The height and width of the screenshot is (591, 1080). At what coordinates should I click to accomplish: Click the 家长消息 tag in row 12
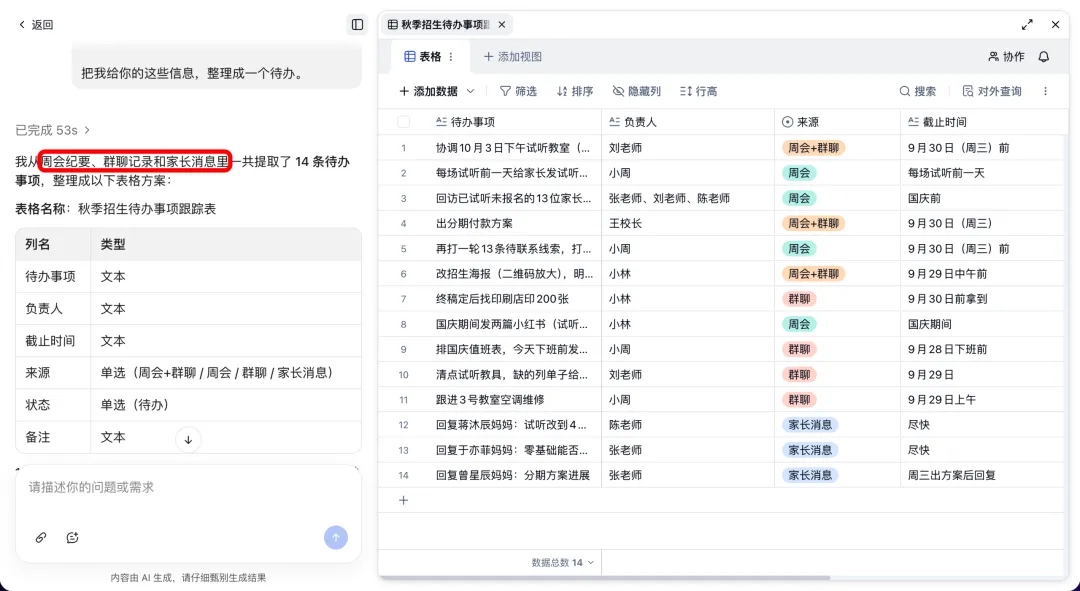[810, 425]
